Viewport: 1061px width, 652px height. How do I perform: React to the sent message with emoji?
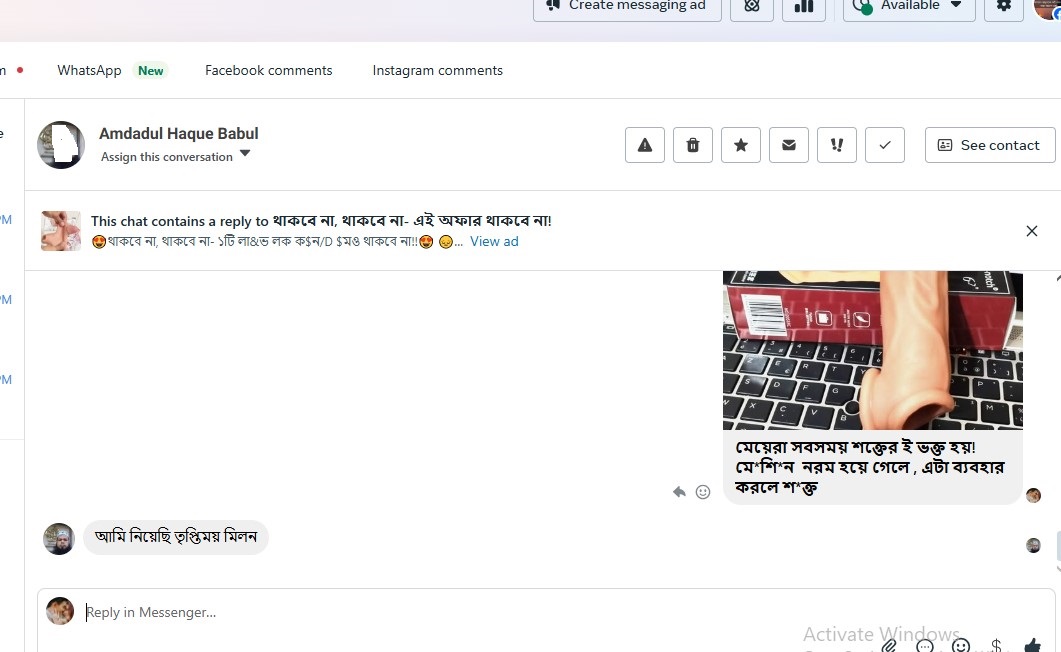[x=703, y=492]
